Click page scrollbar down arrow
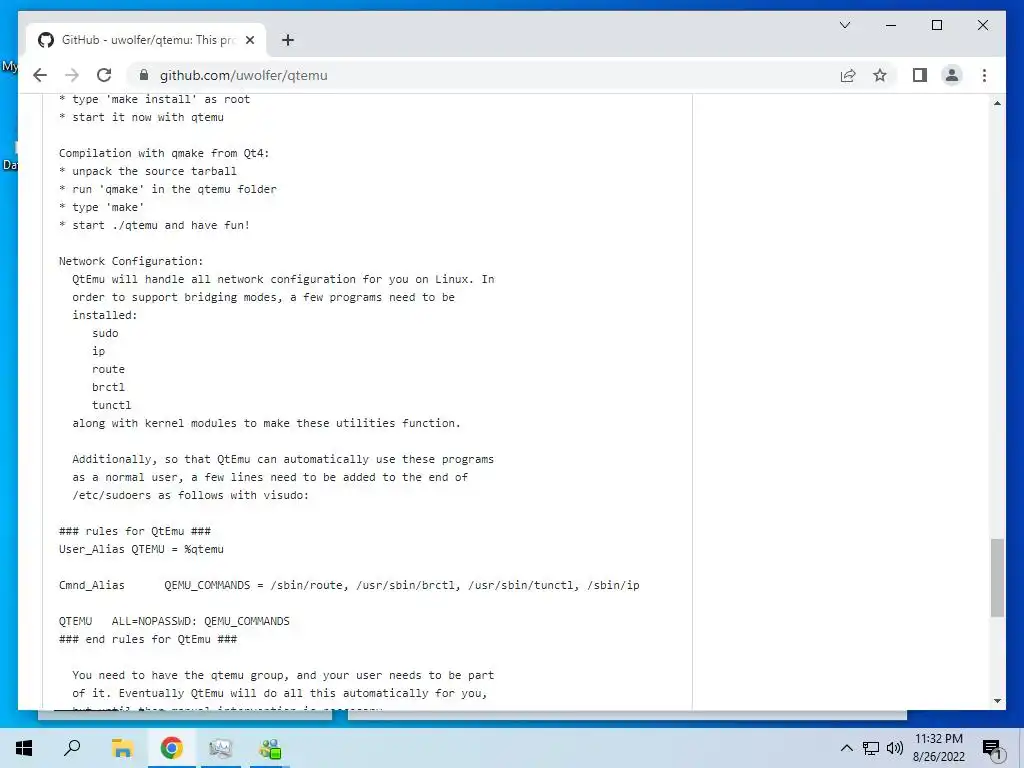The image size is (1024, 768). 997,701
